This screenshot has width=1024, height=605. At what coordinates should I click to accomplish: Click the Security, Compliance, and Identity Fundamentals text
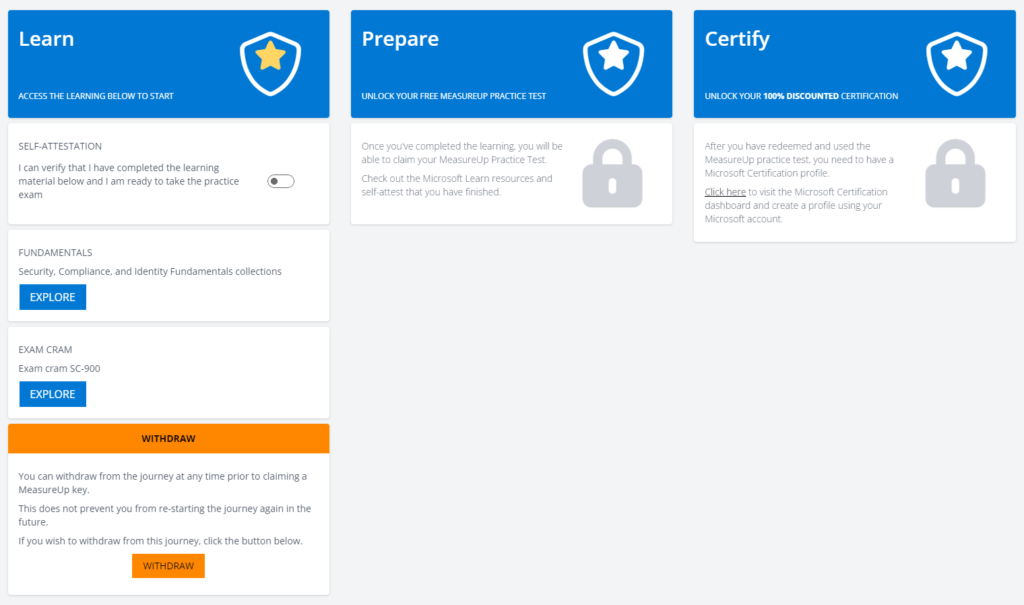coord(150,271)
